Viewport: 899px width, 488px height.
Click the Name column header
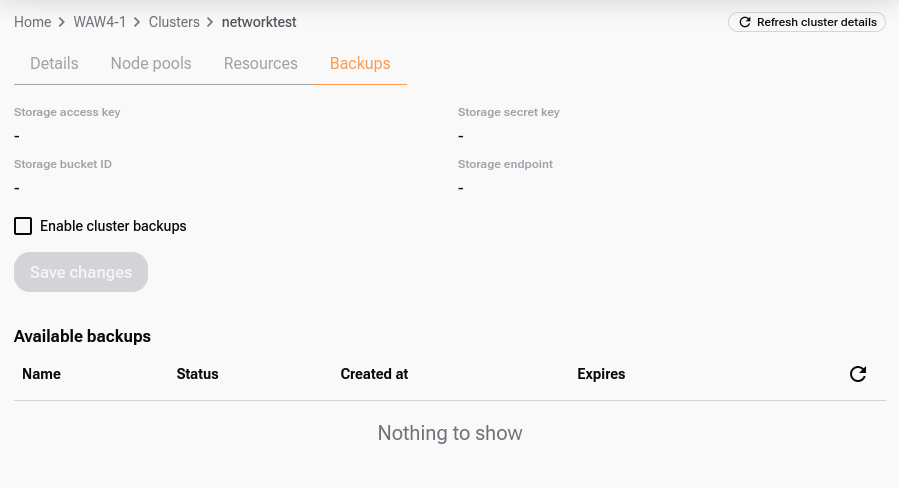pos(41,374)
